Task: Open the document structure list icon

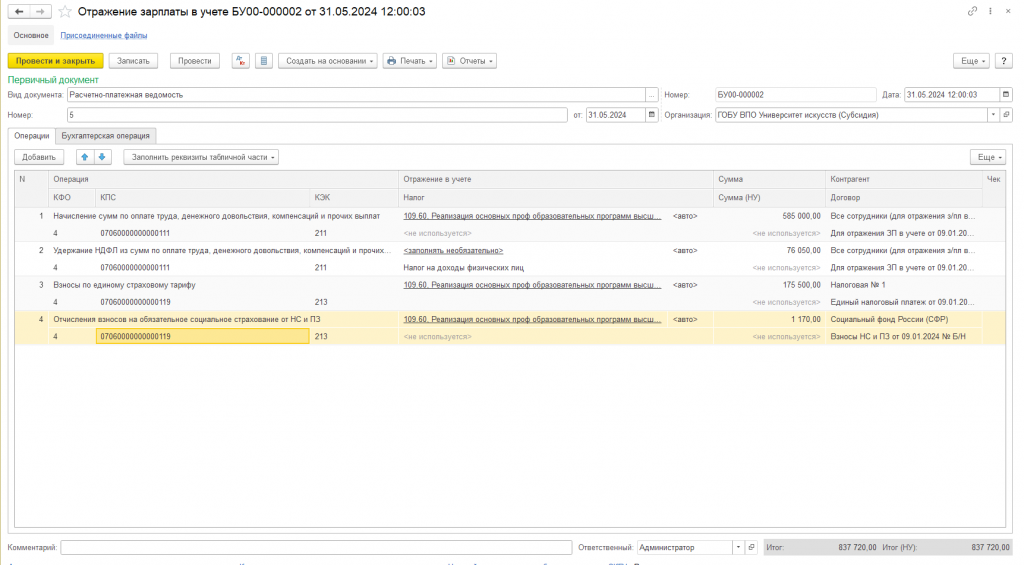Action: click(264, 61)
